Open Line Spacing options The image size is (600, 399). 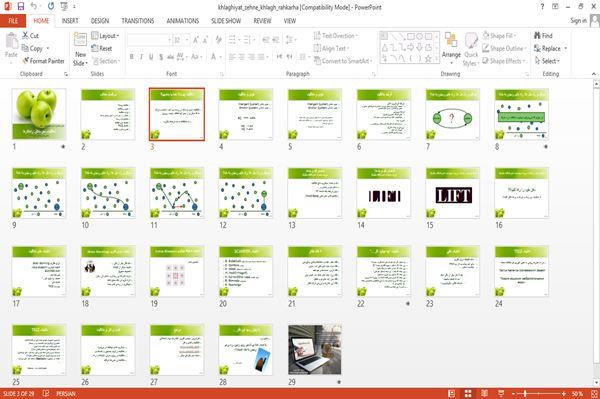[290, 40]
